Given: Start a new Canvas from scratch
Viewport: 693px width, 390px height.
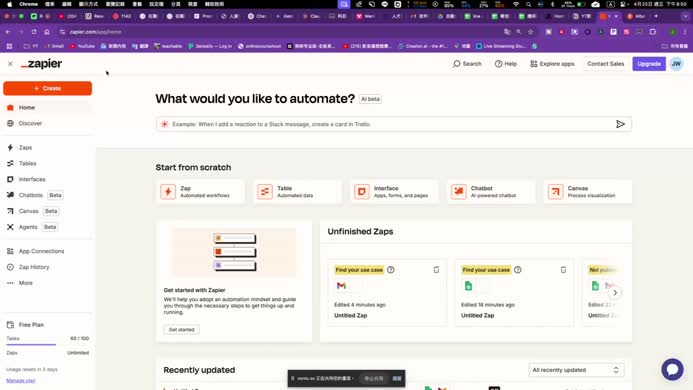Looking at the screenshot, I should tap(588, 191).
